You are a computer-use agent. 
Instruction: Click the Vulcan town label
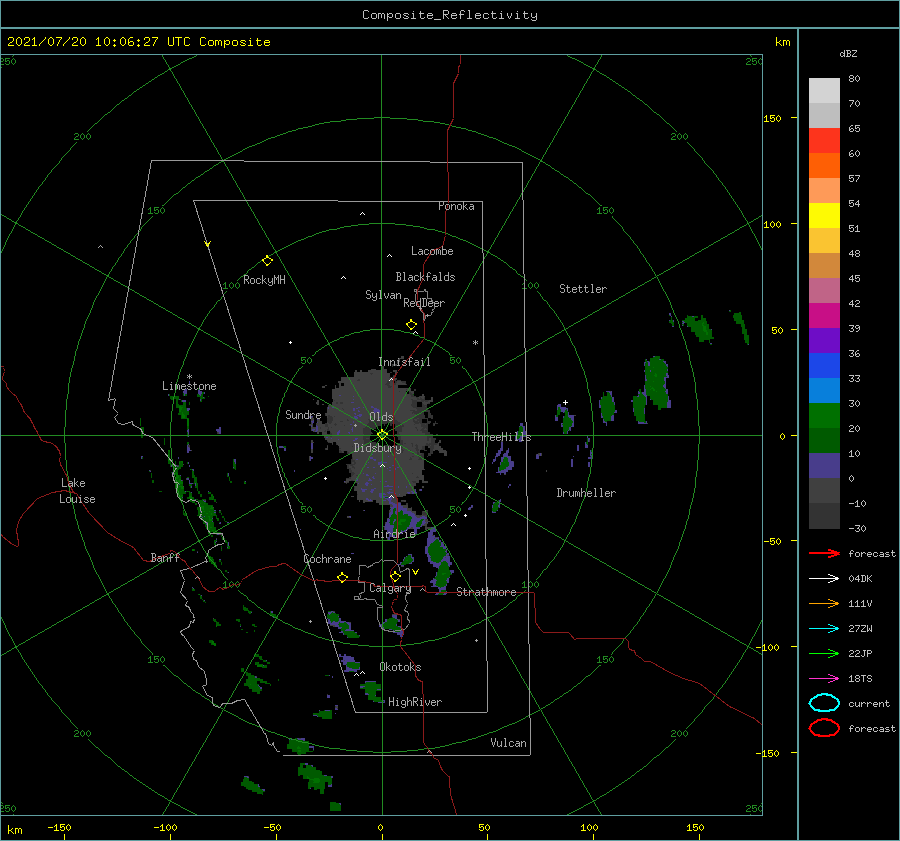pyautogui.click(x=509, y=743)
